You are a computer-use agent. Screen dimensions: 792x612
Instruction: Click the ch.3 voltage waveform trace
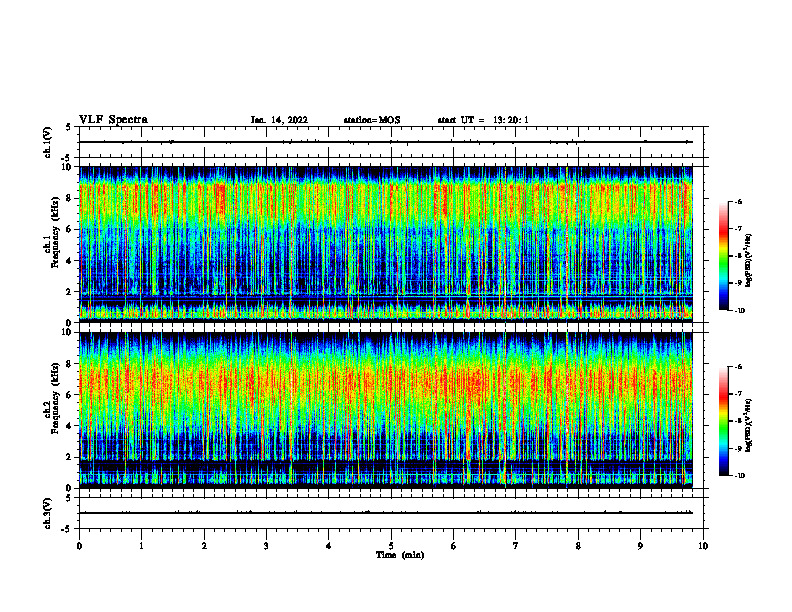pyautogui.click(x=386, y=513)
